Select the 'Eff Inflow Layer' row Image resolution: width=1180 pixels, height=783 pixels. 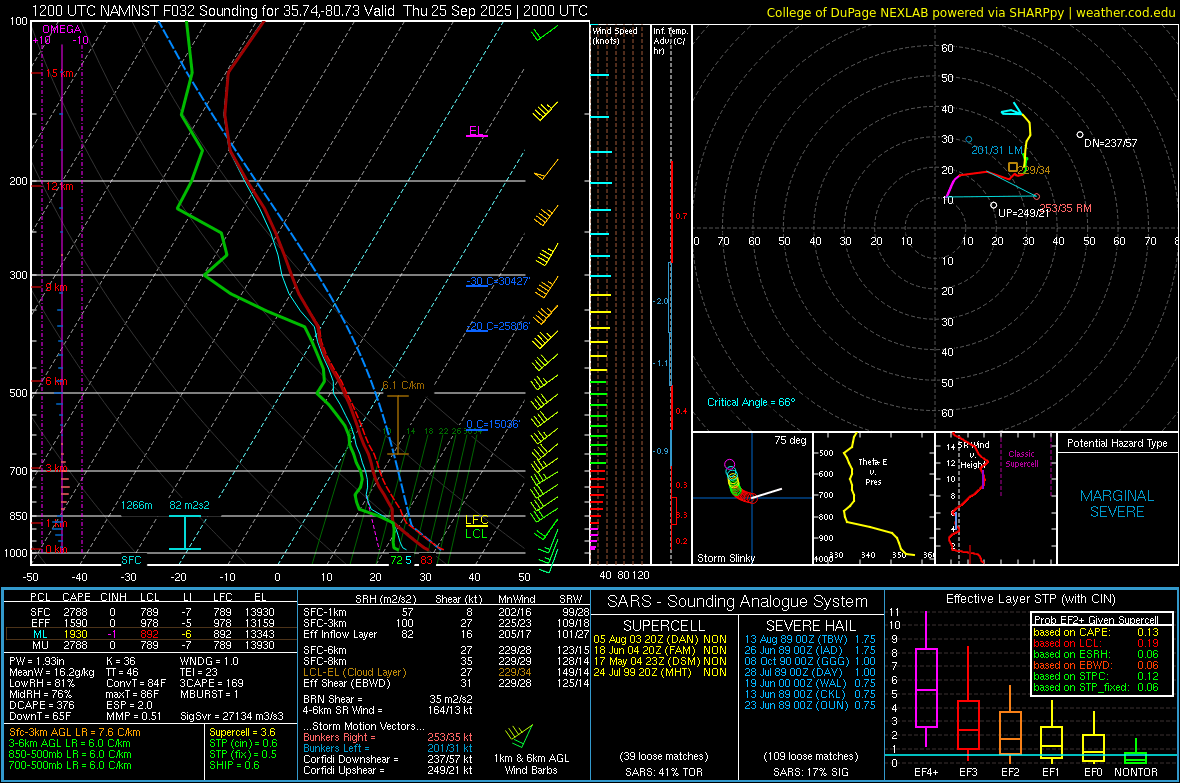pyautogui.click(x=446, y=634)
